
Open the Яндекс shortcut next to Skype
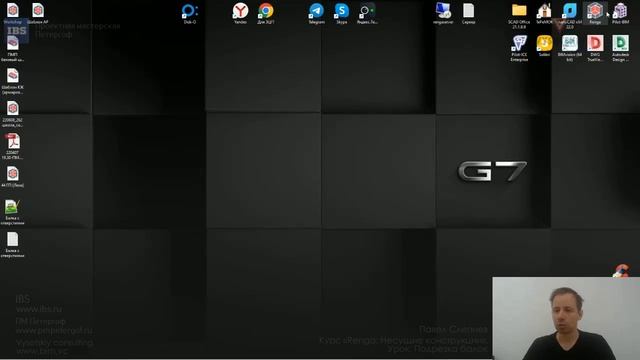coord(367,11)
